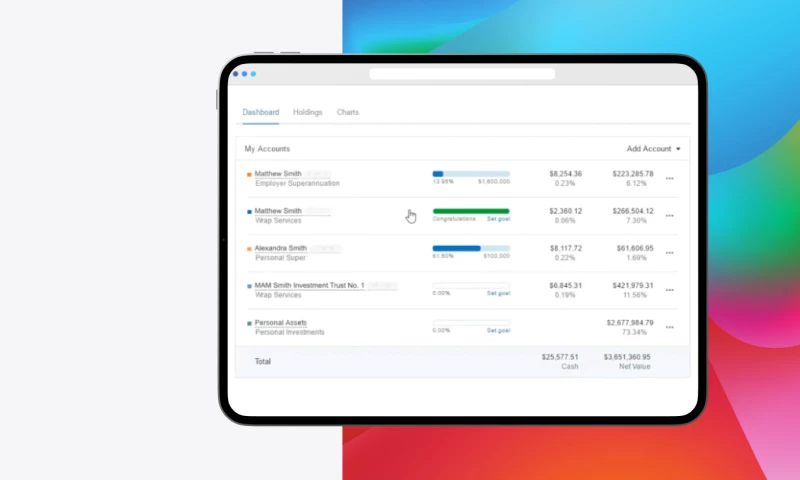Click the $266,504.12 net value

coord(633,211)
